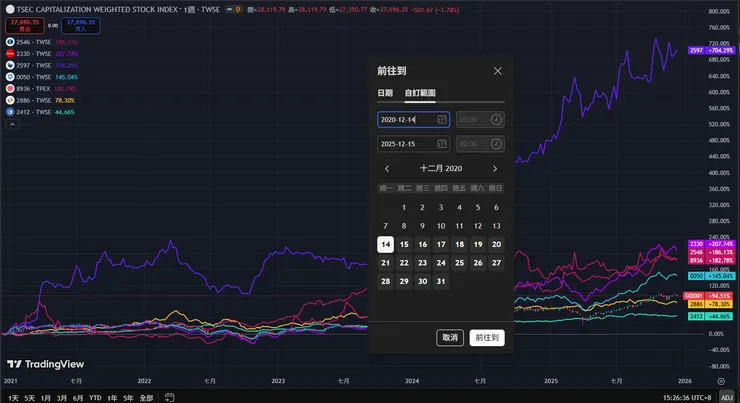This screenshot has width=740, height=403.
Task: Open the go-to-date calendar icon in bottom bar
Action: coord(169,397)
